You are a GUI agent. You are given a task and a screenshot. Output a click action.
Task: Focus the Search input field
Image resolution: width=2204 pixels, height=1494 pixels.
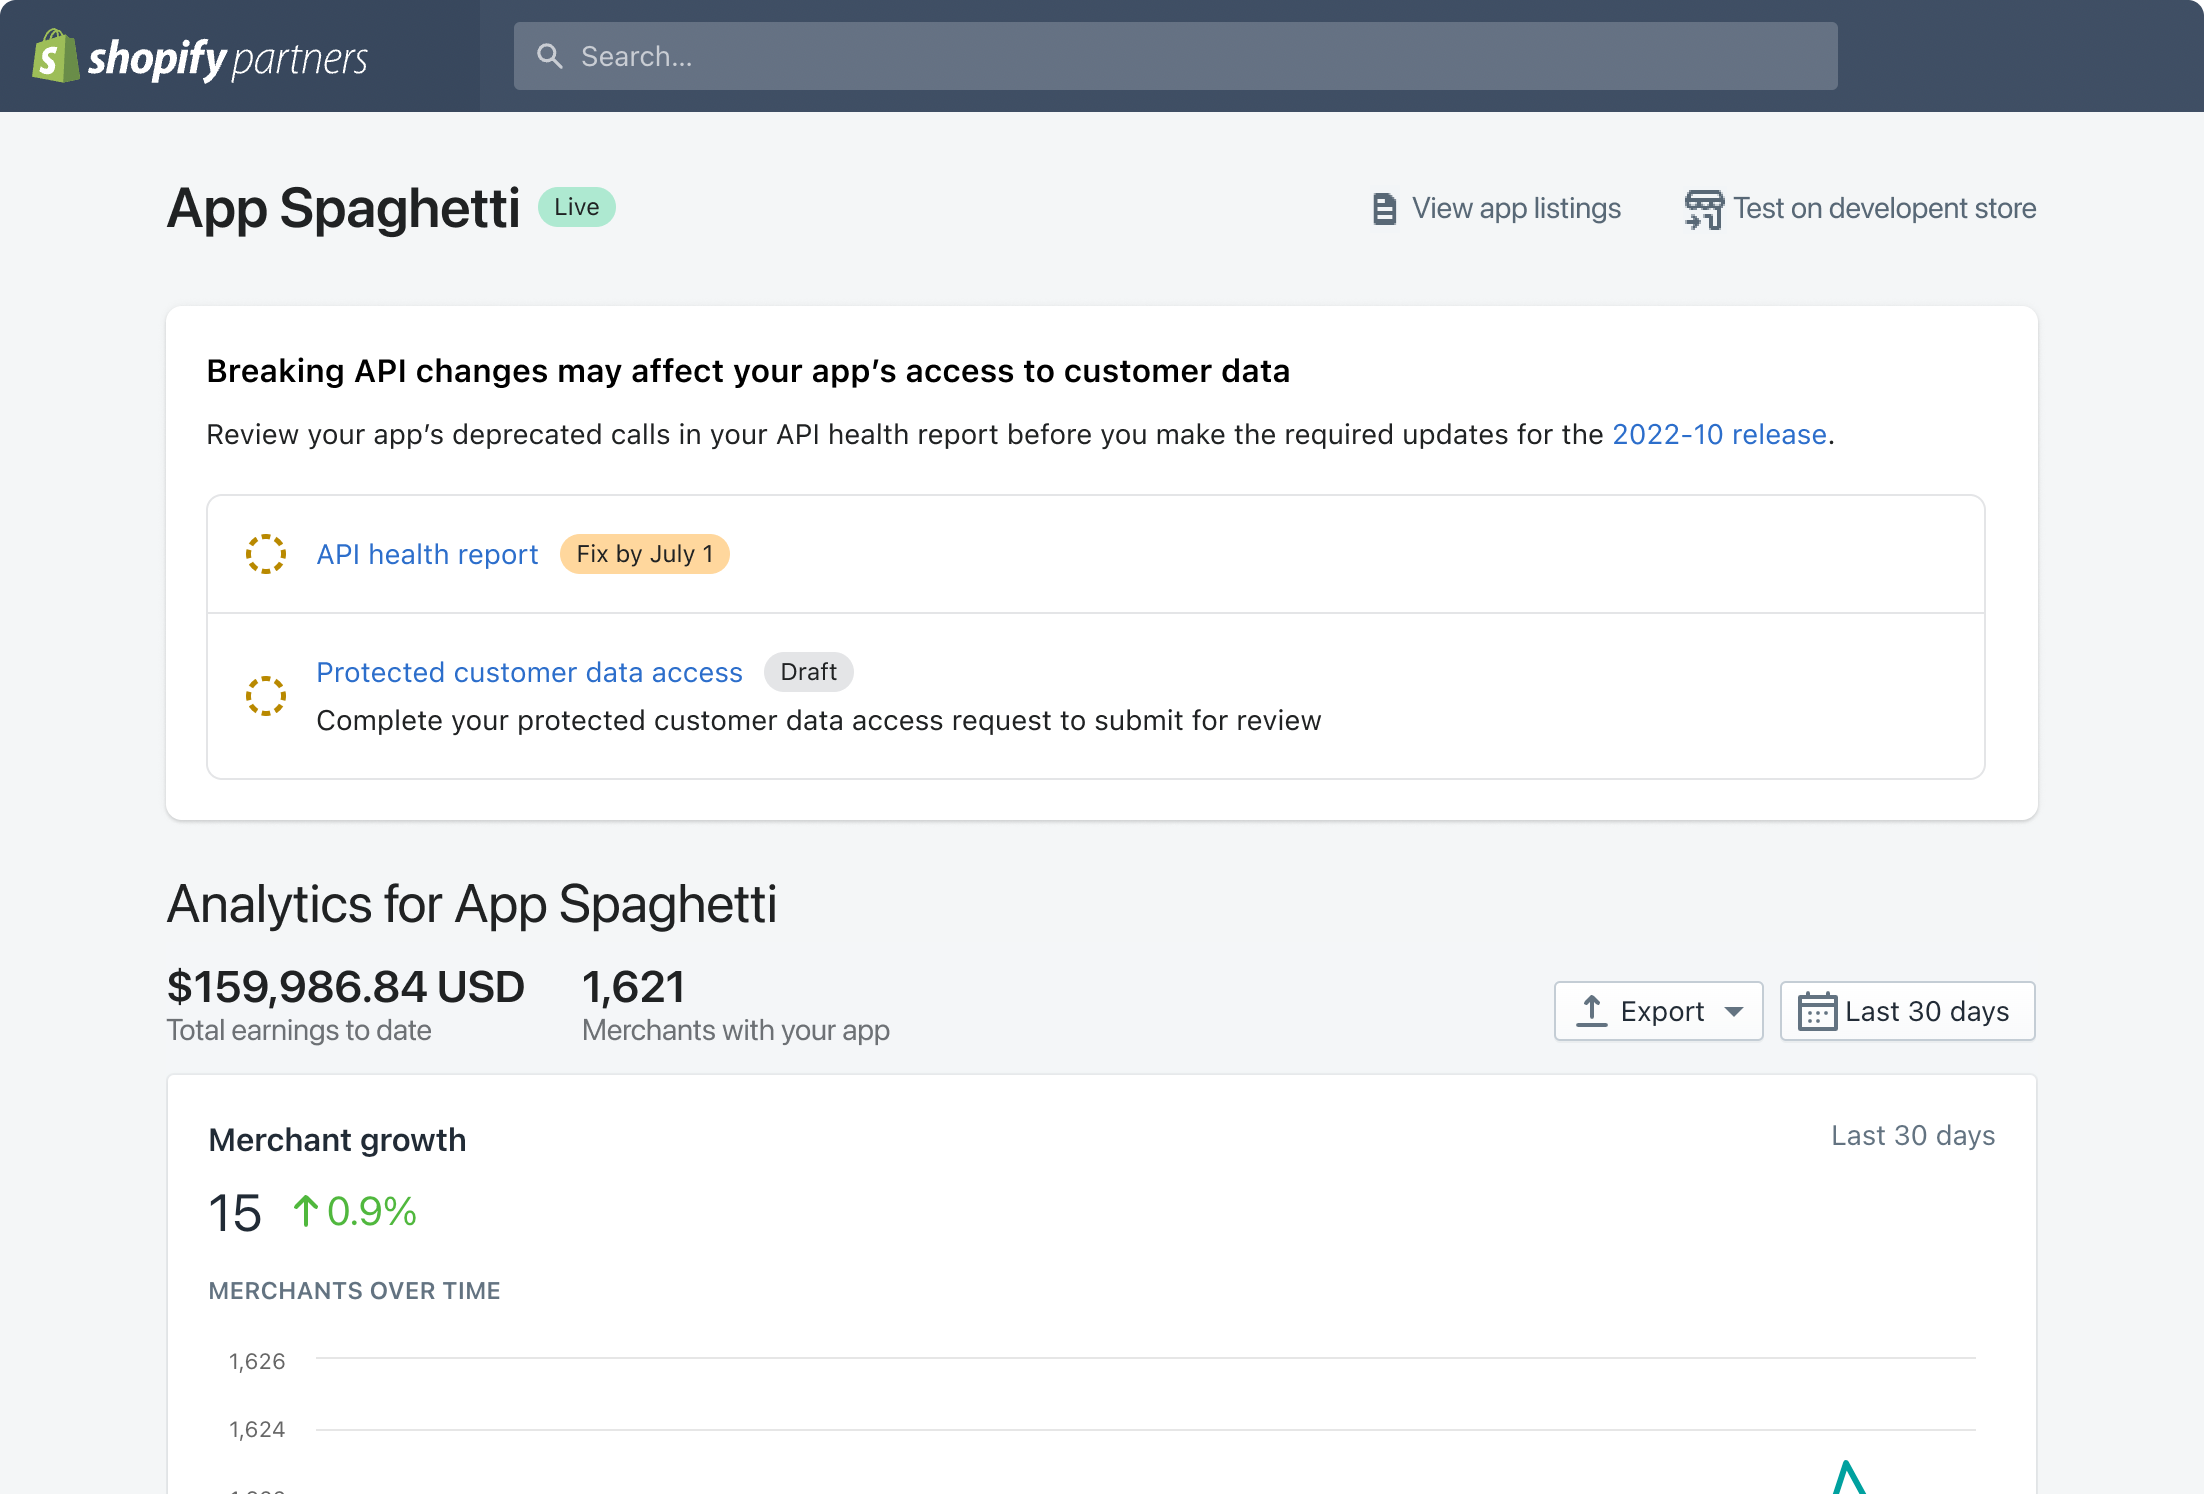1175,56
